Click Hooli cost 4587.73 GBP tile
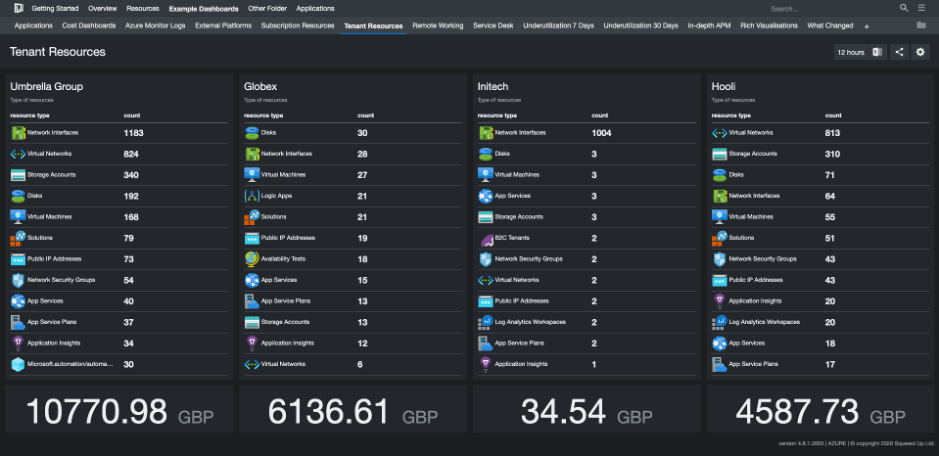Image resolution: width=939 pixels, height=456 pixels. point(820,409)
